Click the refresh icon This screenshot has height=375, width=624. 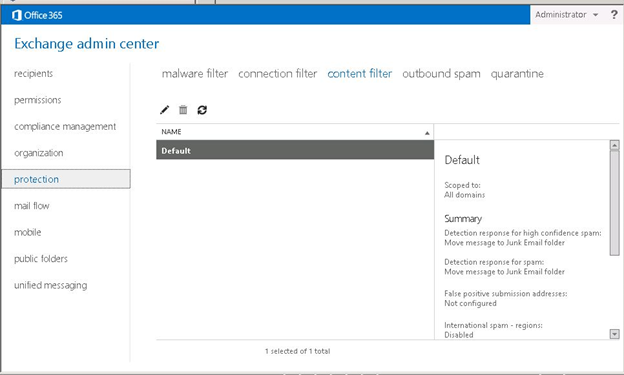(x=202, y=110)
